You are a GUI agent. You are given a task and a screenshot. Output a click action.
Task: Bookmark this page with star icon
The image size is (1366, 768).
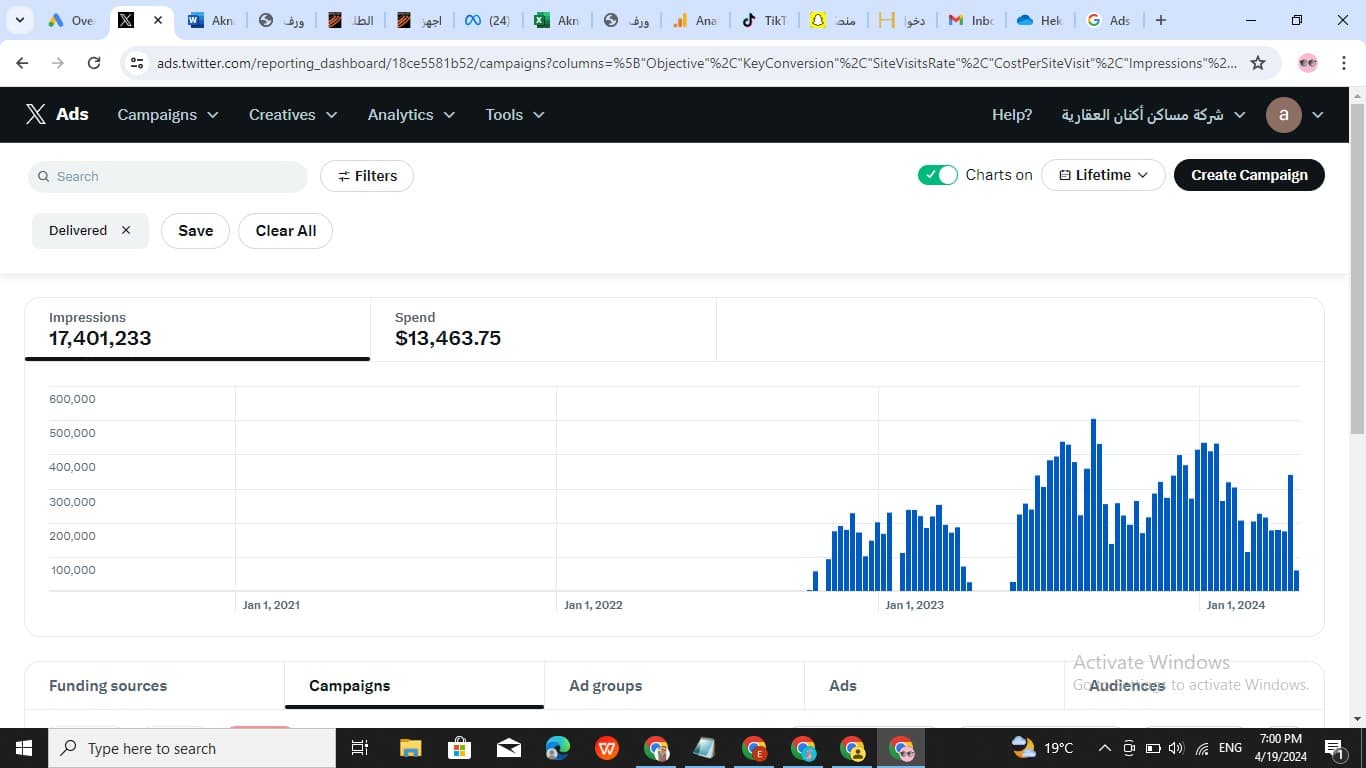point(1258,63)
